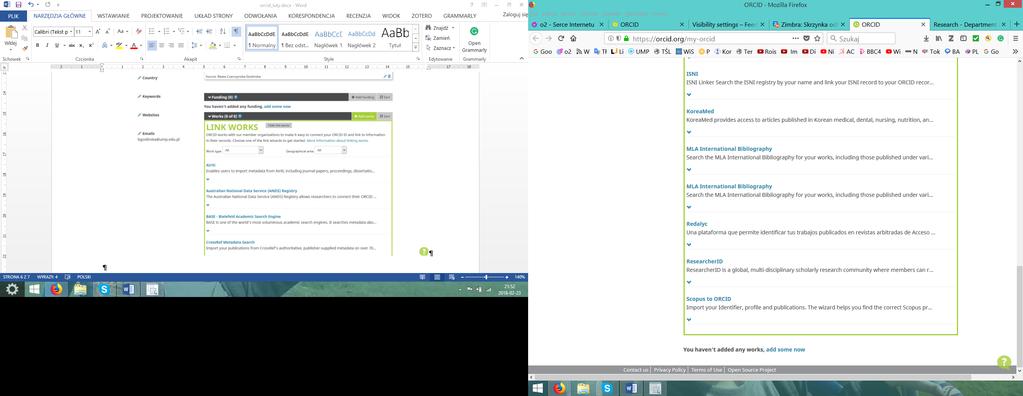Open the Terms of Use footer link

coord(707,370)
